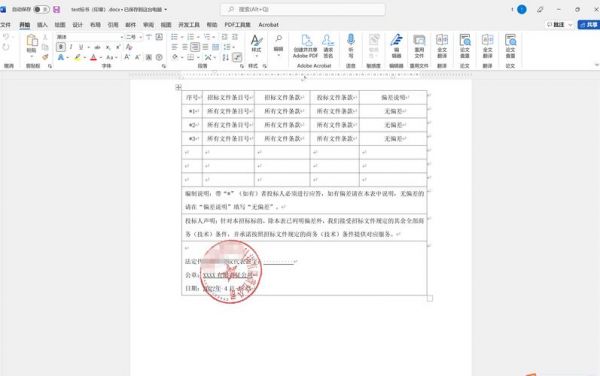
Task: Toggle Subscript formatting
Action: point(108,47)
